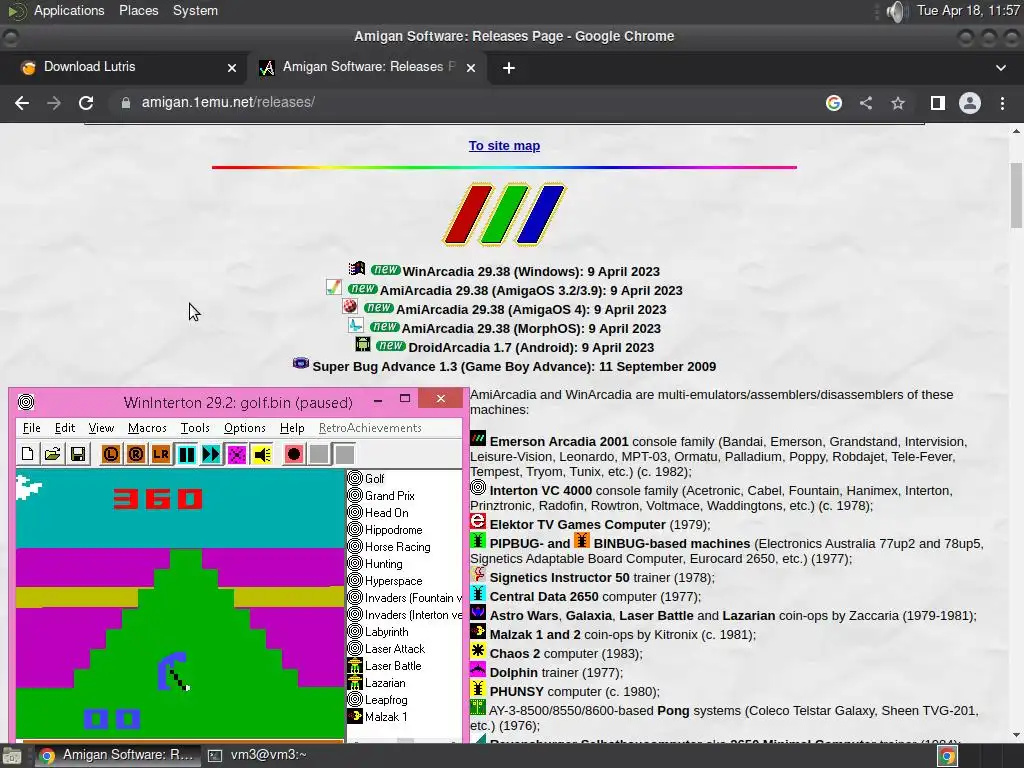Open the System menu in top panel
This screenshot has width=1024, height=768.
pyautogui.click(x=195, y=10)
